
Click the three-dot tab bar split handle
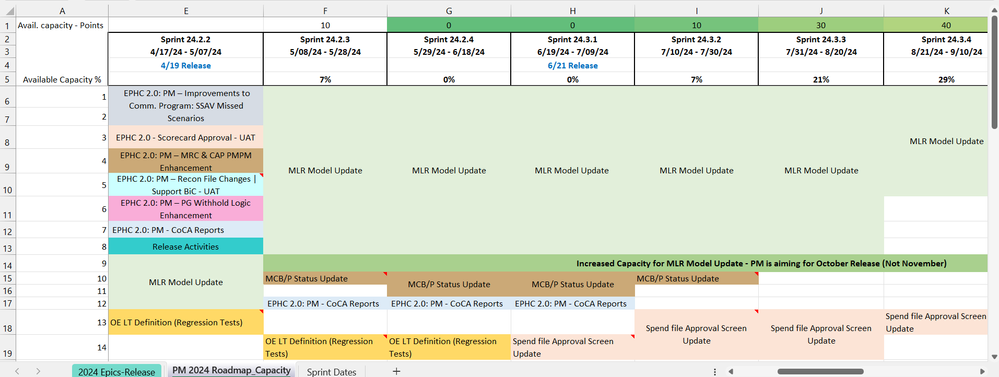point(715,371)
